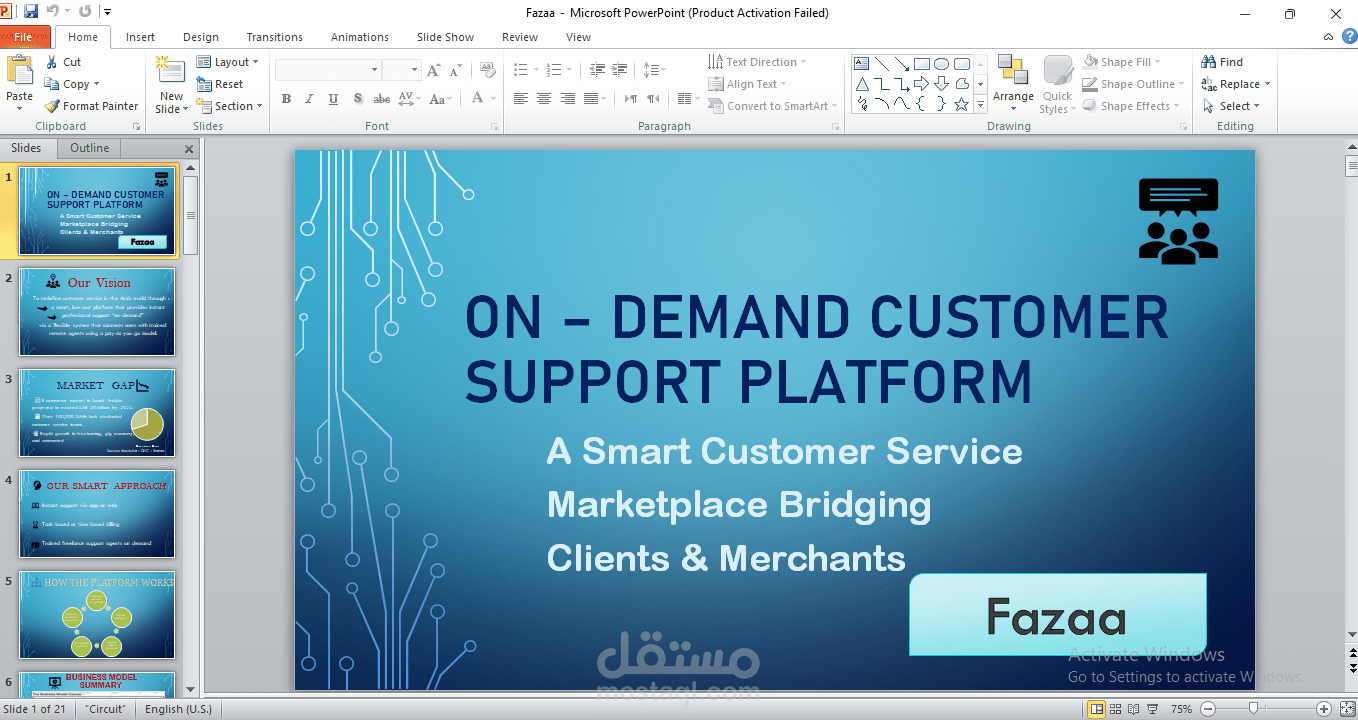
Task: Clear all formatting with the eraser icon
Action: (x=487, y=70)
